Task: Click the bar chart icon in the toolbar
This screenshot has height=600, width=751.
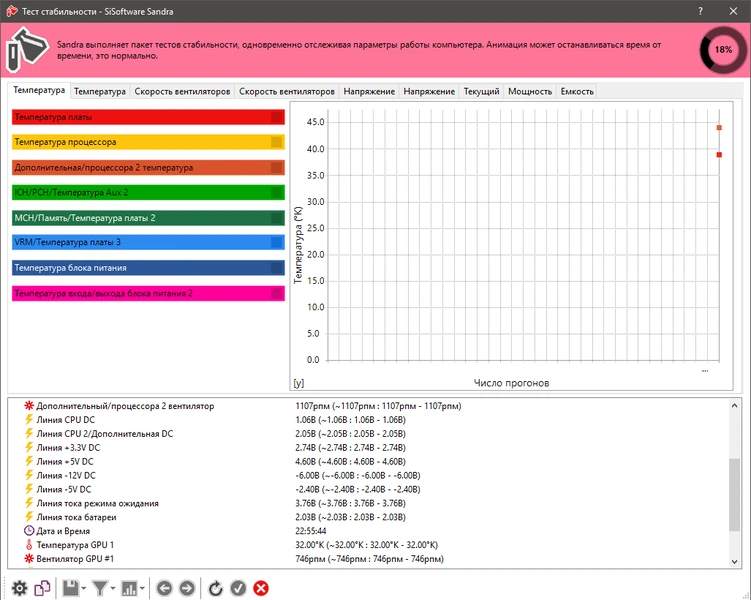Action: (129, 588)
